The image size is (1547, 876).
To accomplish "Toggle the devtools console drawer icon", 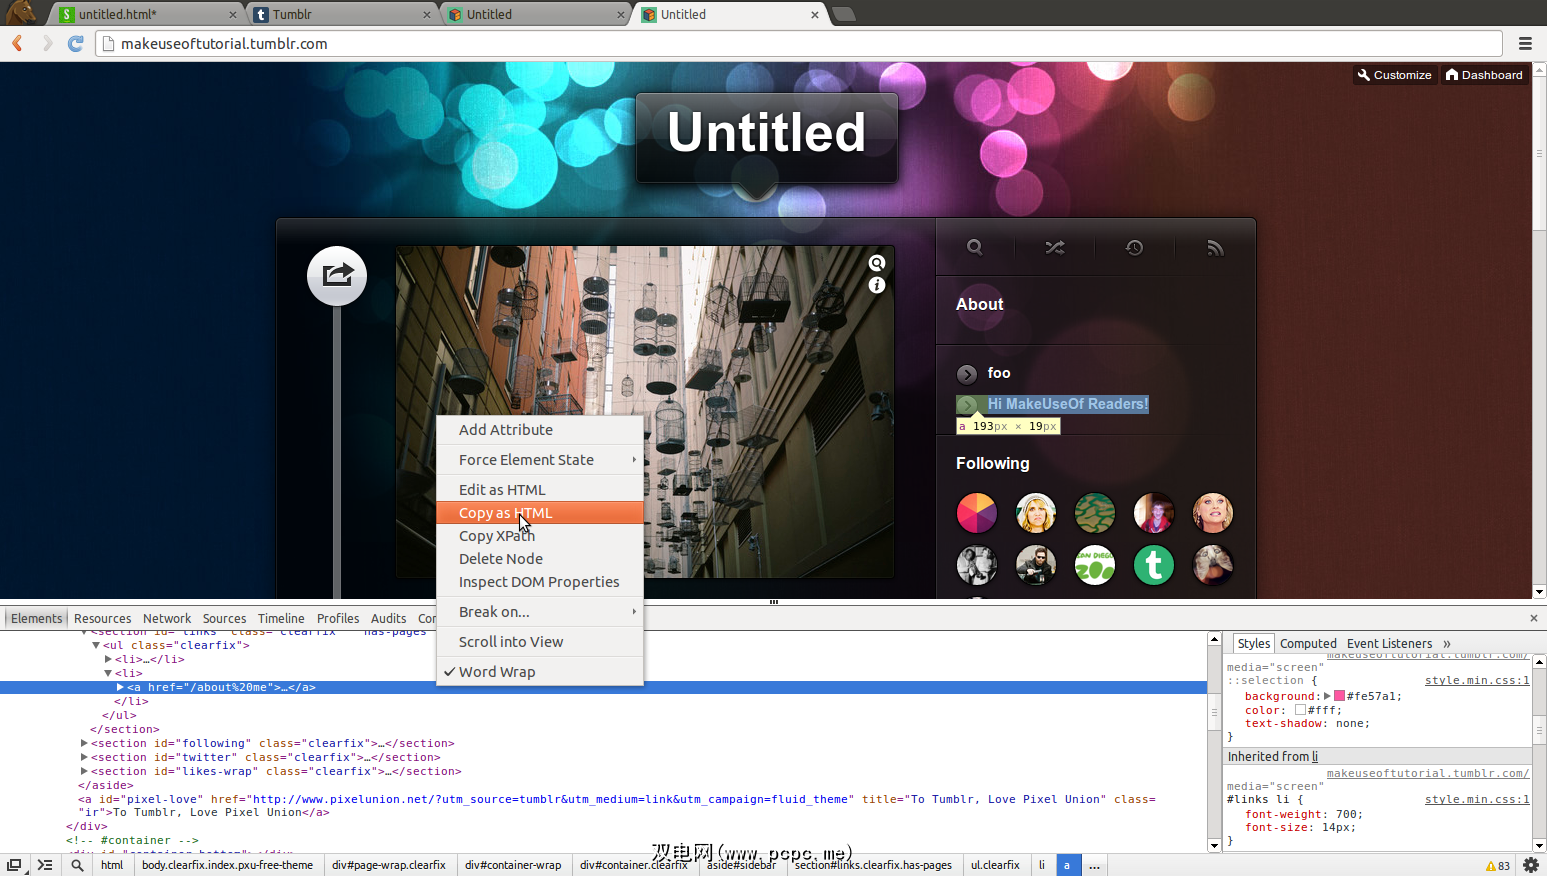I will click(x=45, y=865).
